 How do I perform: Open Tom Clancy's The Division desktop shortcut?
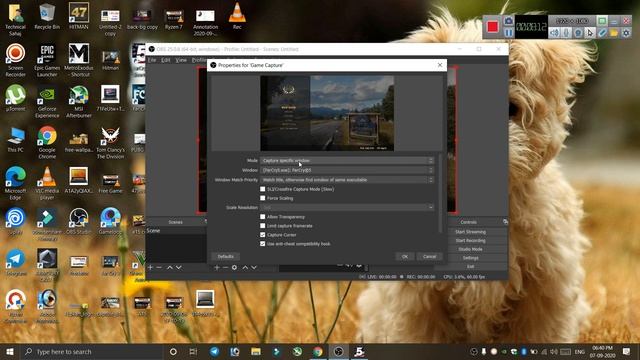pos(110,142)
